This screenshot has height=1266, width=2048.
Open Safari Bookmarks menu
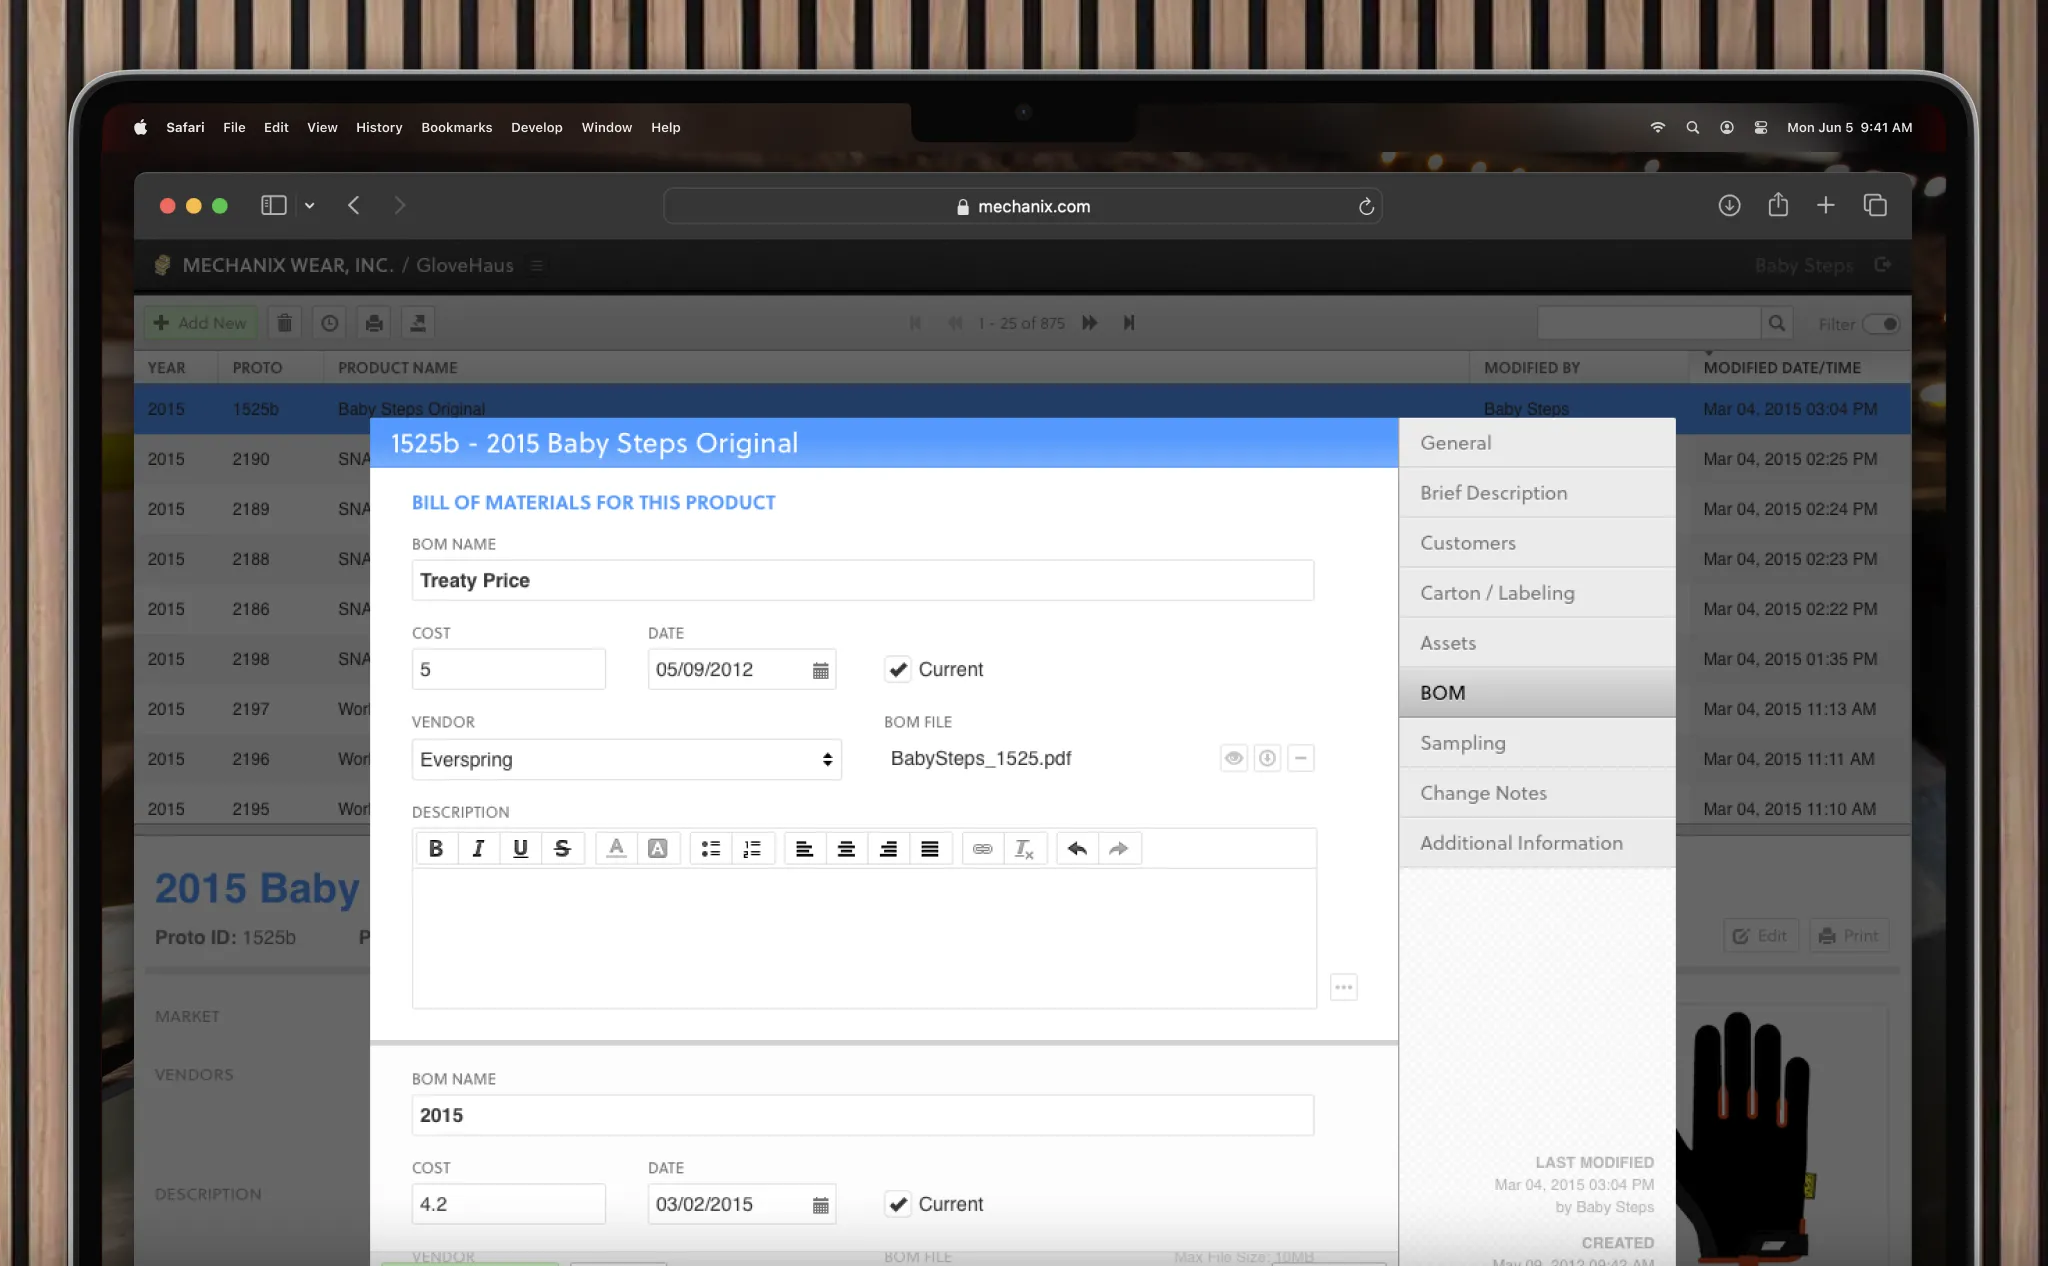click(x=456, y=127)
